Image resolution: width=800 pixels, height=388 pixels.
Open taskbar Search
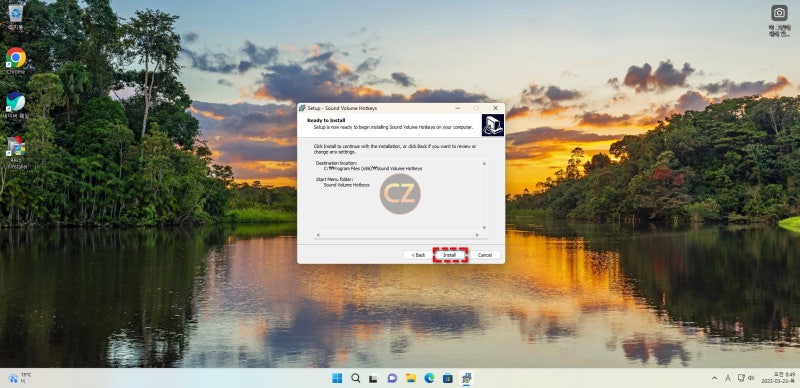tap(356, 378)
